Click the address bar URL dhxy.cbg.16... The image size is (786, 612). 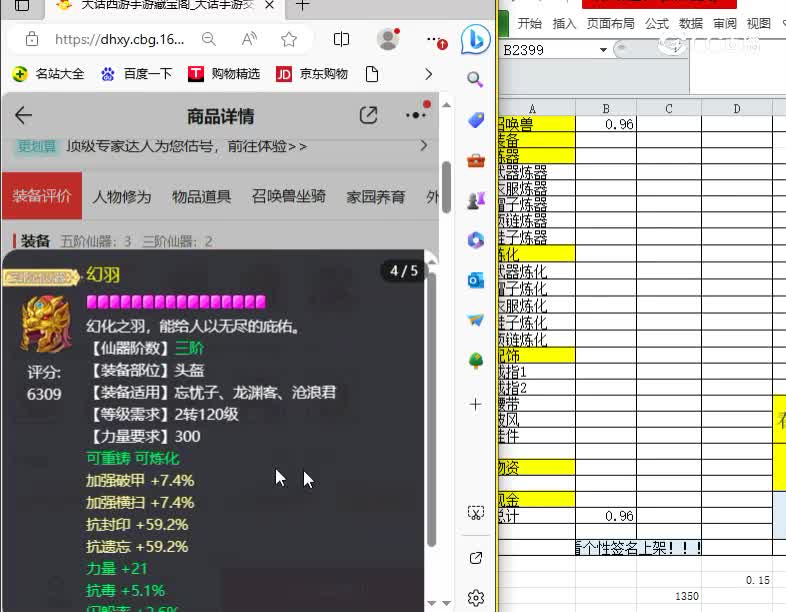[119, 39]
